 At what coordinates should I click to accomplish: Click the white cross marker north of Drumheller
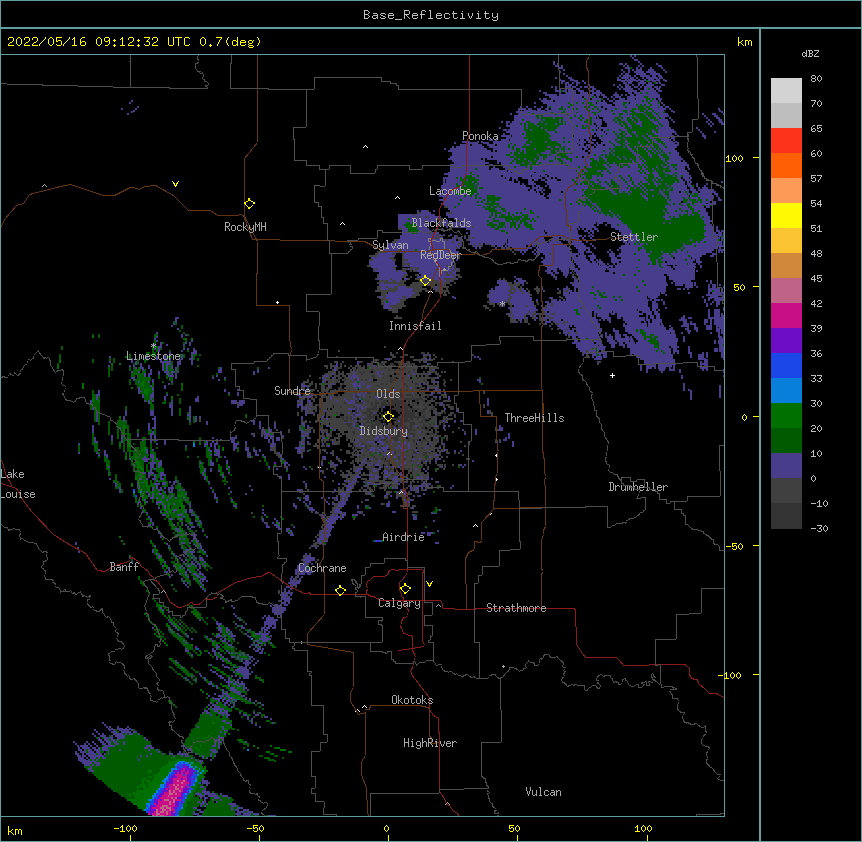point(612,375)
